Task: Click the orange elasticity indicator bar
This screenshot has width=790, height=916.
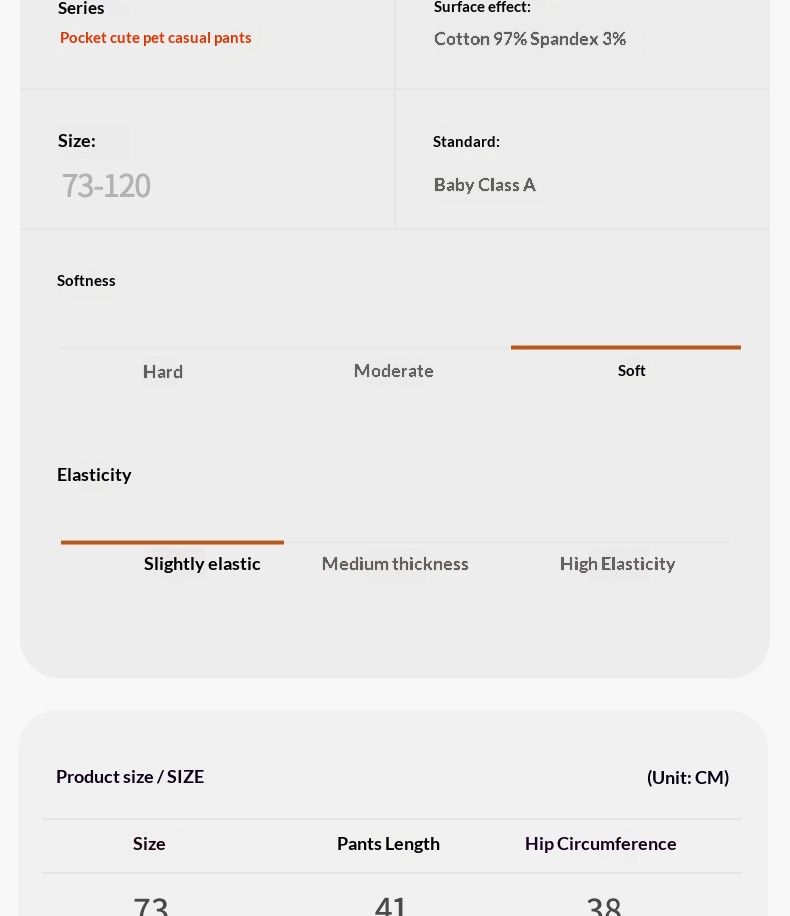Action: [172, 542]
